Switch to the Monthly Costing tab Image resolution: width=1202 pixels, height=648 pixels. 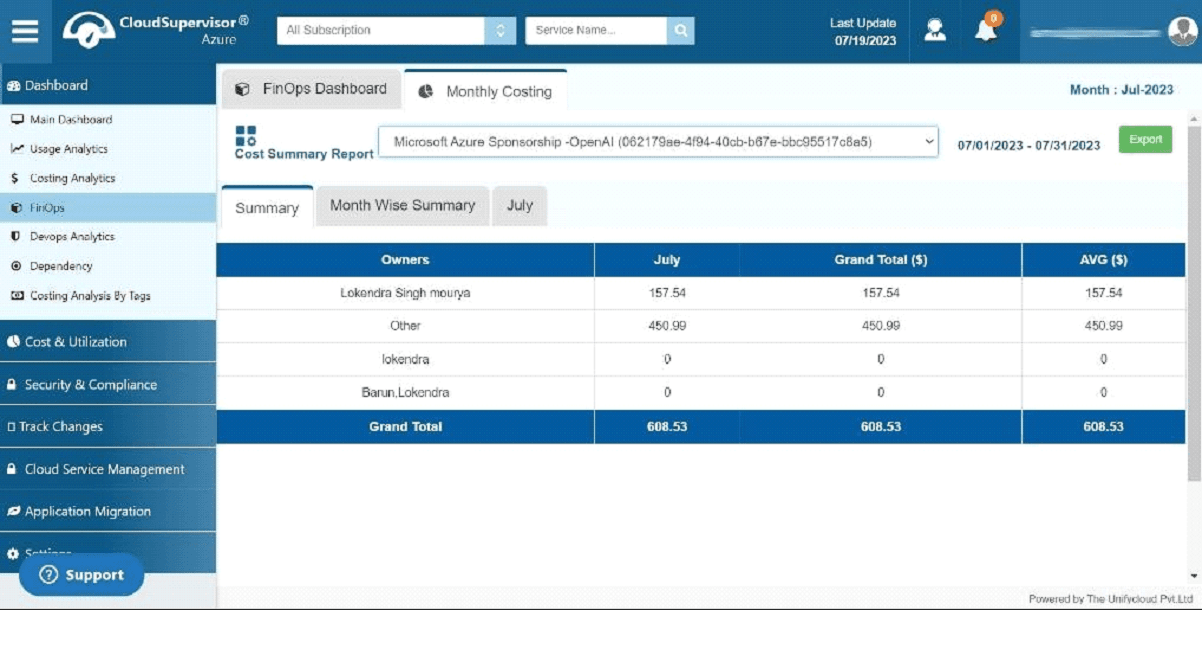point(485,91)
